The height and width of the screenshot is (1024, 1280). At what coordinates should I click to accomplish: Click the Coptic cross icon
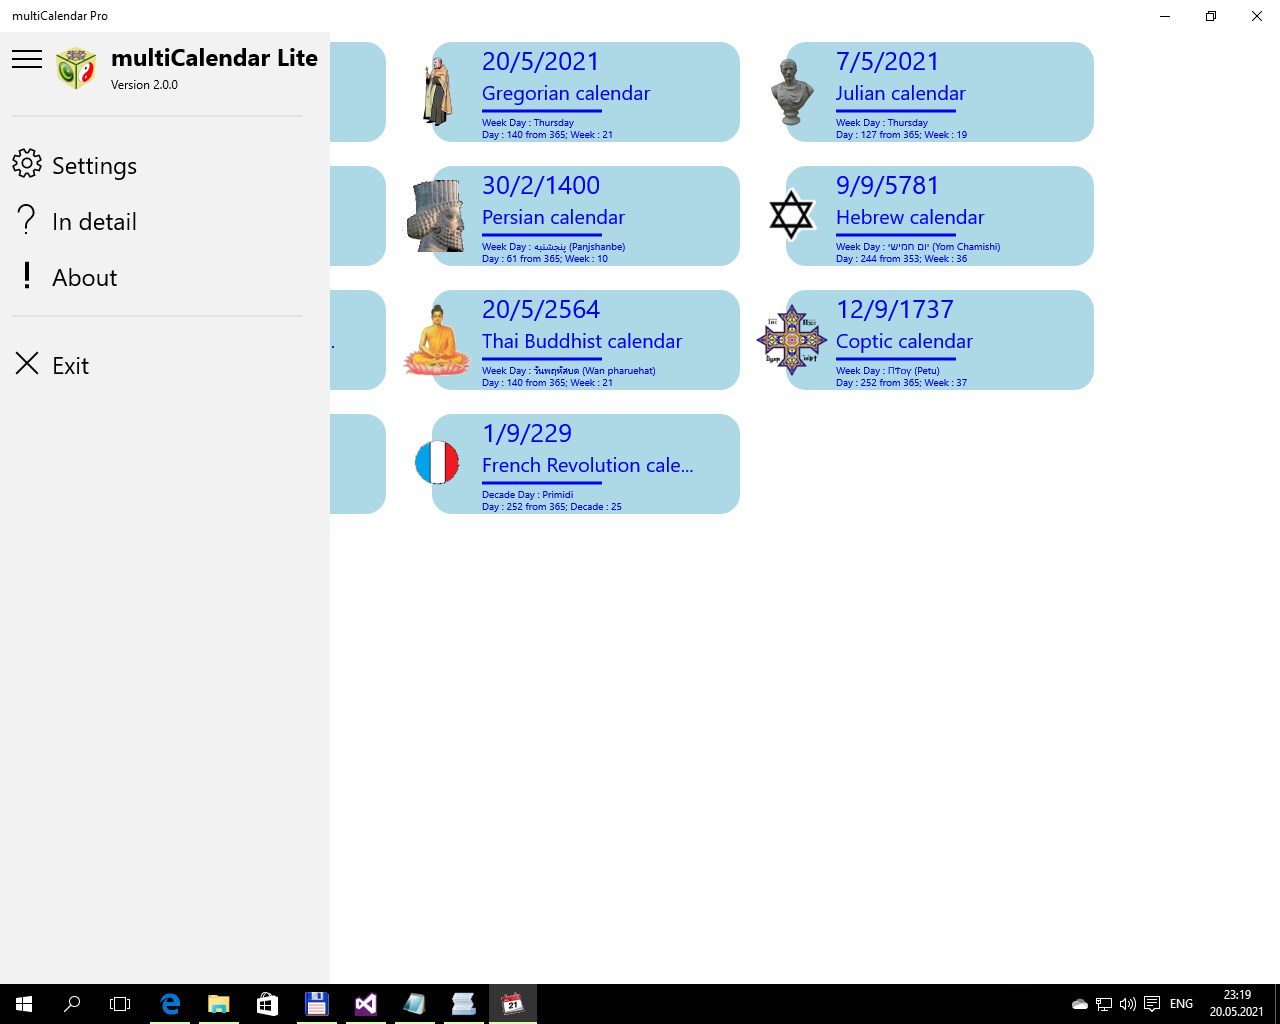(x=792, y=340)
